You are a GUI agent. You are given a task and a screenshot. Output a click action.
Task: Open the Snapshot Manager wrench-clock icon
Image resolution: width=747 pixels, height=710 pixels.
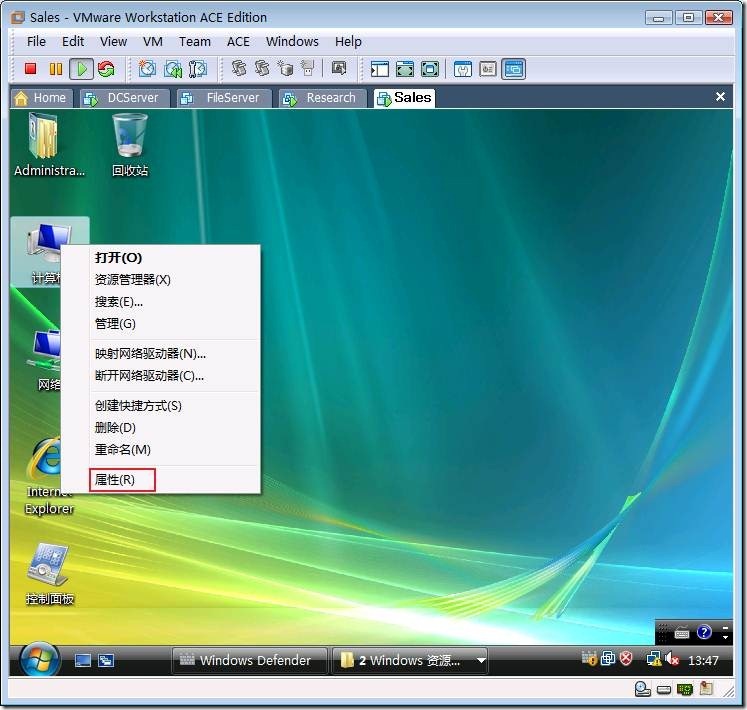tap(197, 69)
